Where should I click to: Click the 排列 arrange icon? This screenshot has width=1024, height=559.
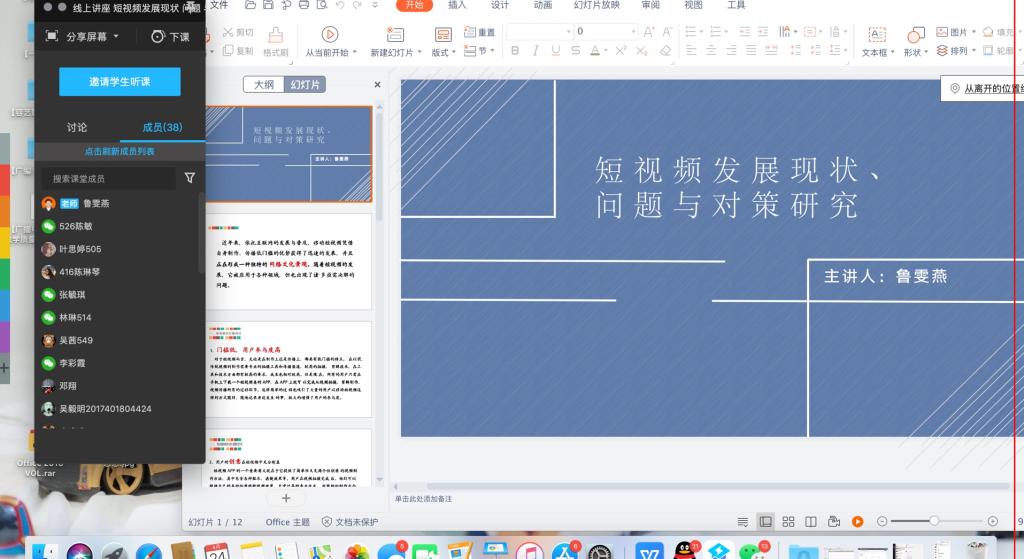point(942,50)
